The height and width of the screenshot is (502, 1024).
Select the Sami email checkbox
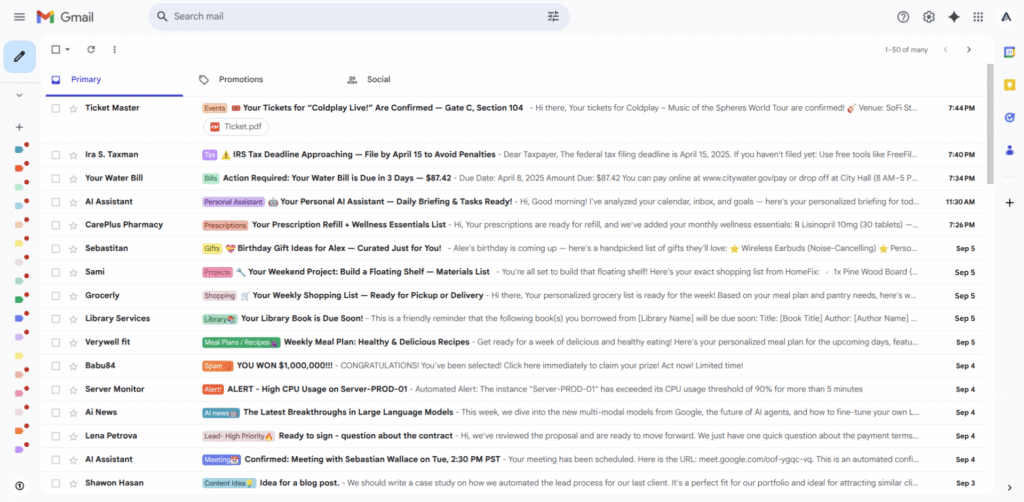(x=56, y=272)
